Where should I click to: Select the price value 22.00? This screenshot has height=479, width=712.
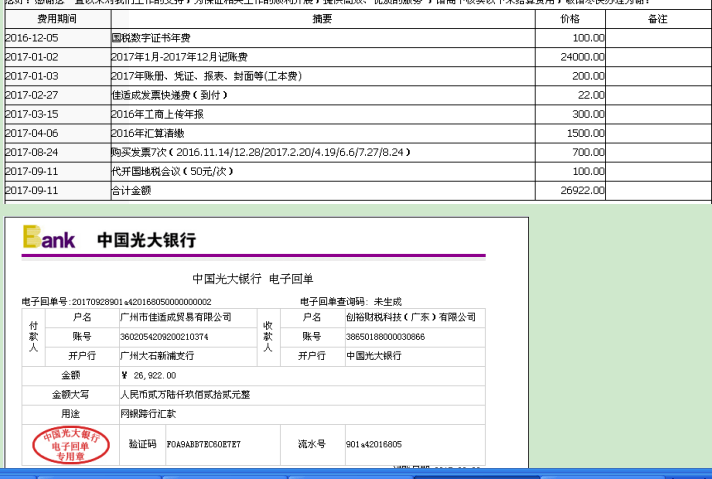pos(591,95)
